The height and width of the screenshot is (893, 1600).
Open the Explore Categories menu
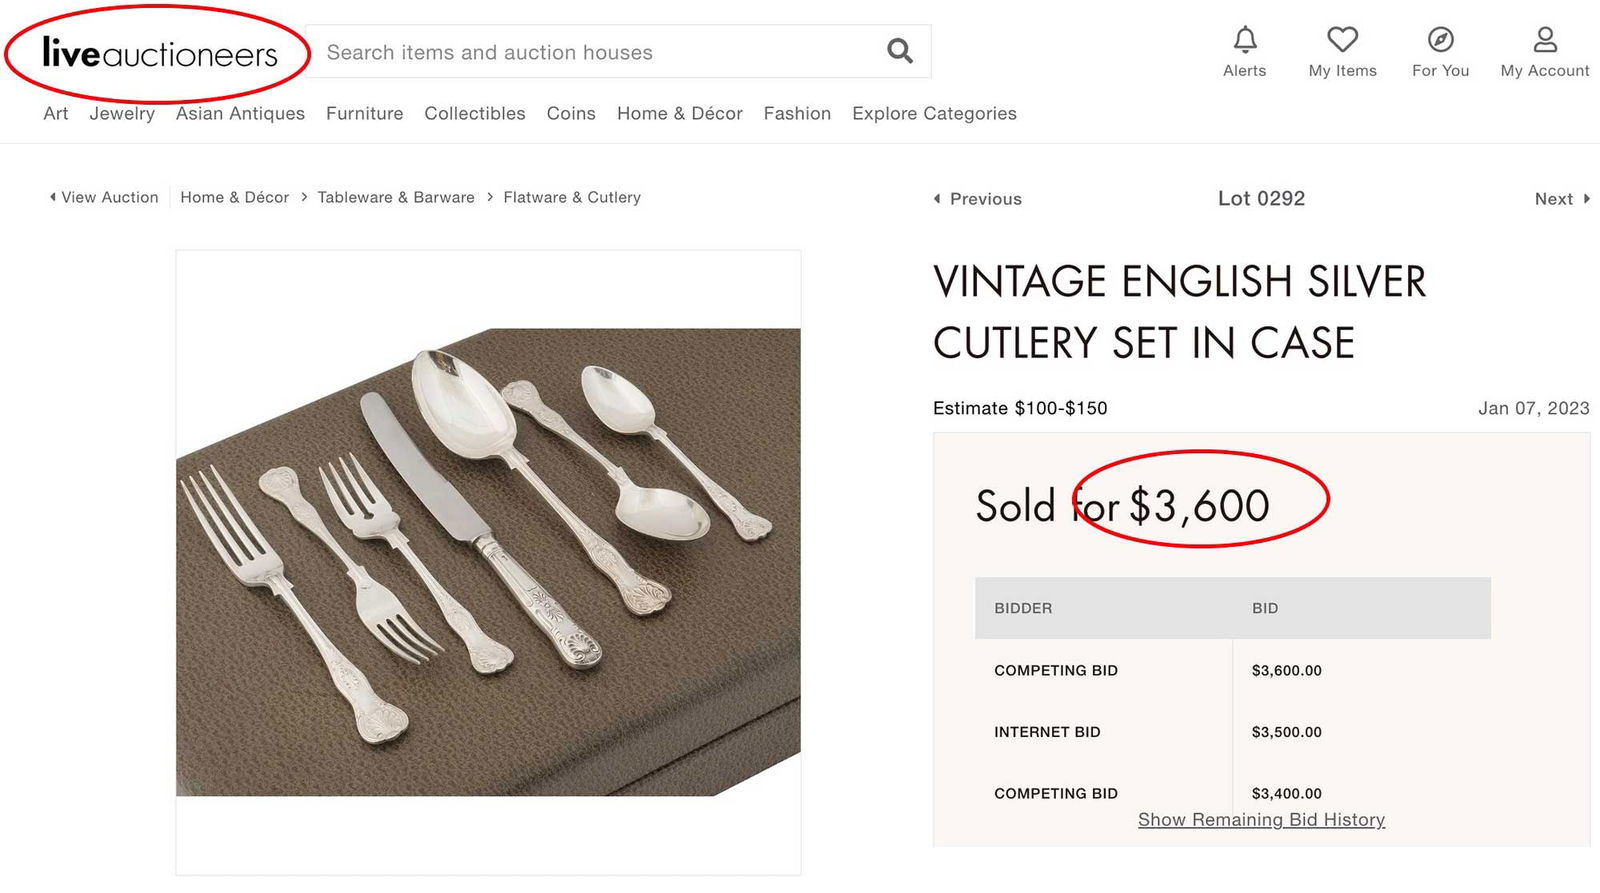(934, 113)
